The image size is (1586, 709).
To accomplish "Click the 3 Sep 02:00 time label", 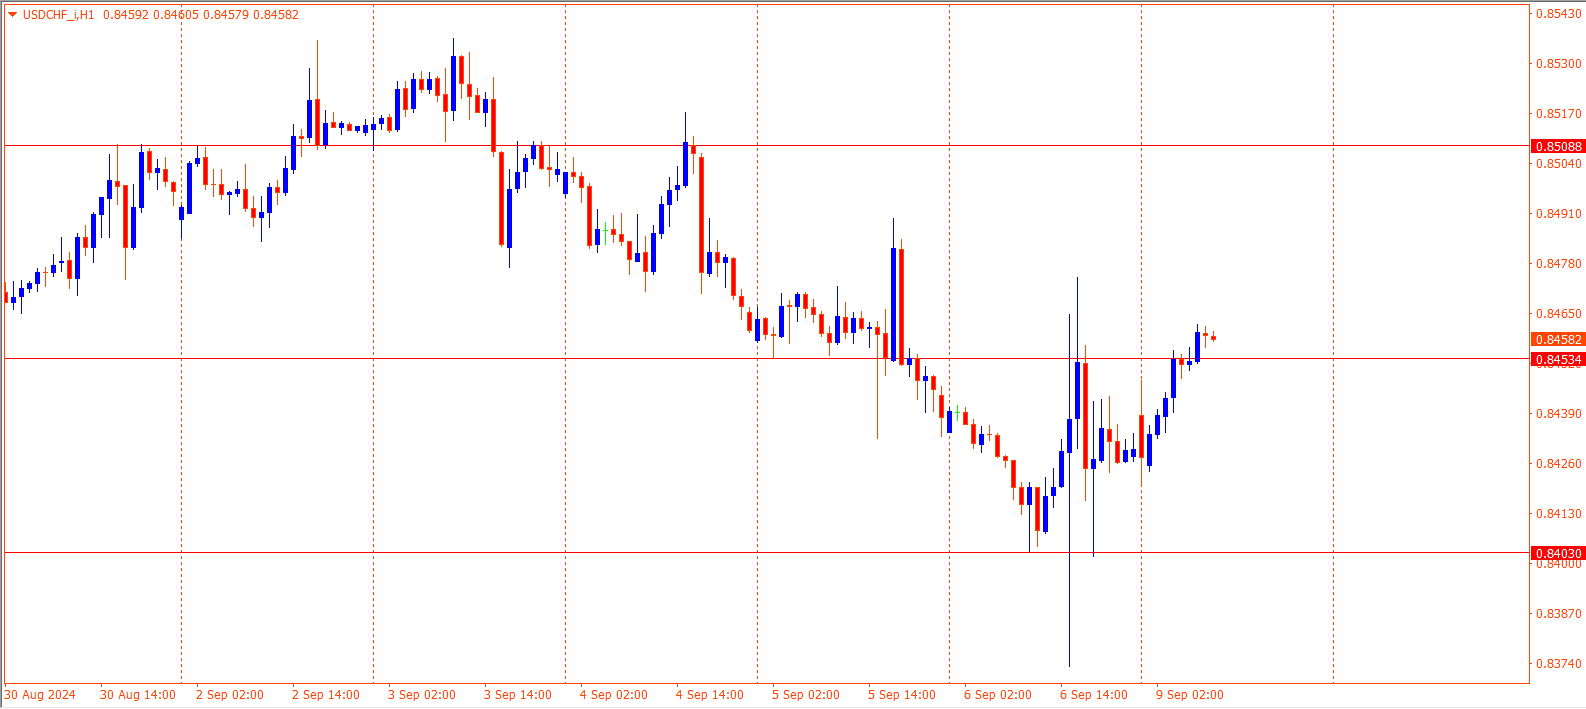I will [x=422, y=695].
